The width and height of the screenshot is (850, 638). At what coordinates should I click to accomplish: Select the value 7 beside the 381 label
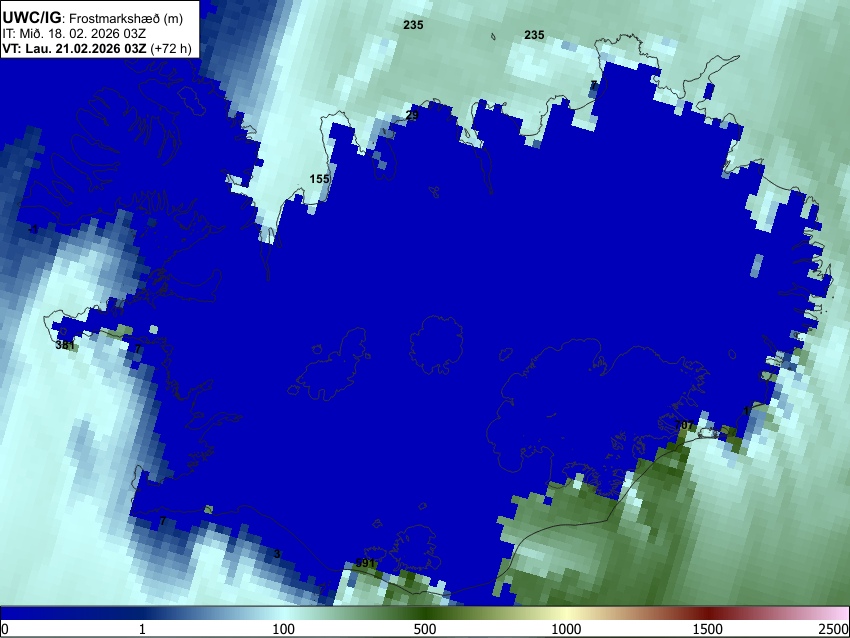(138, 349)
